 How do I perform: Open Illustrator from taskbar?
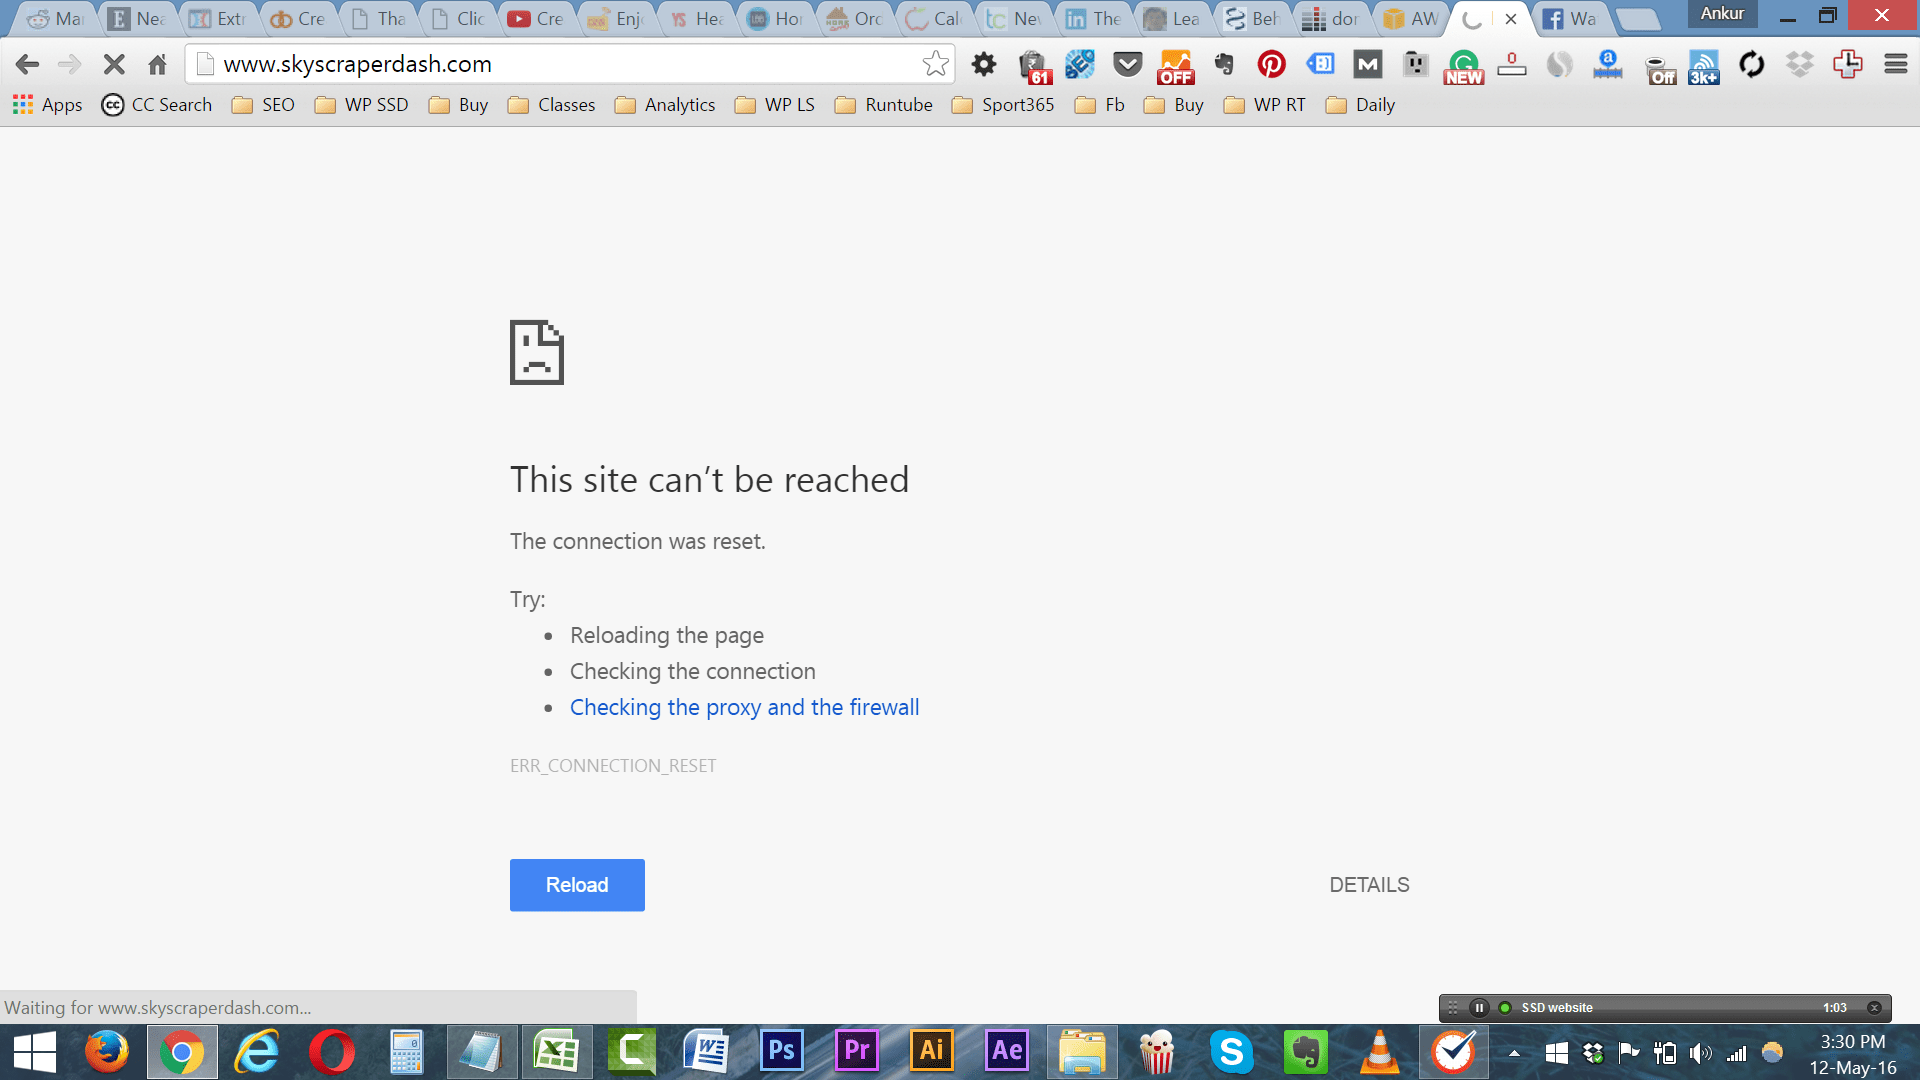click(932, 1052)
